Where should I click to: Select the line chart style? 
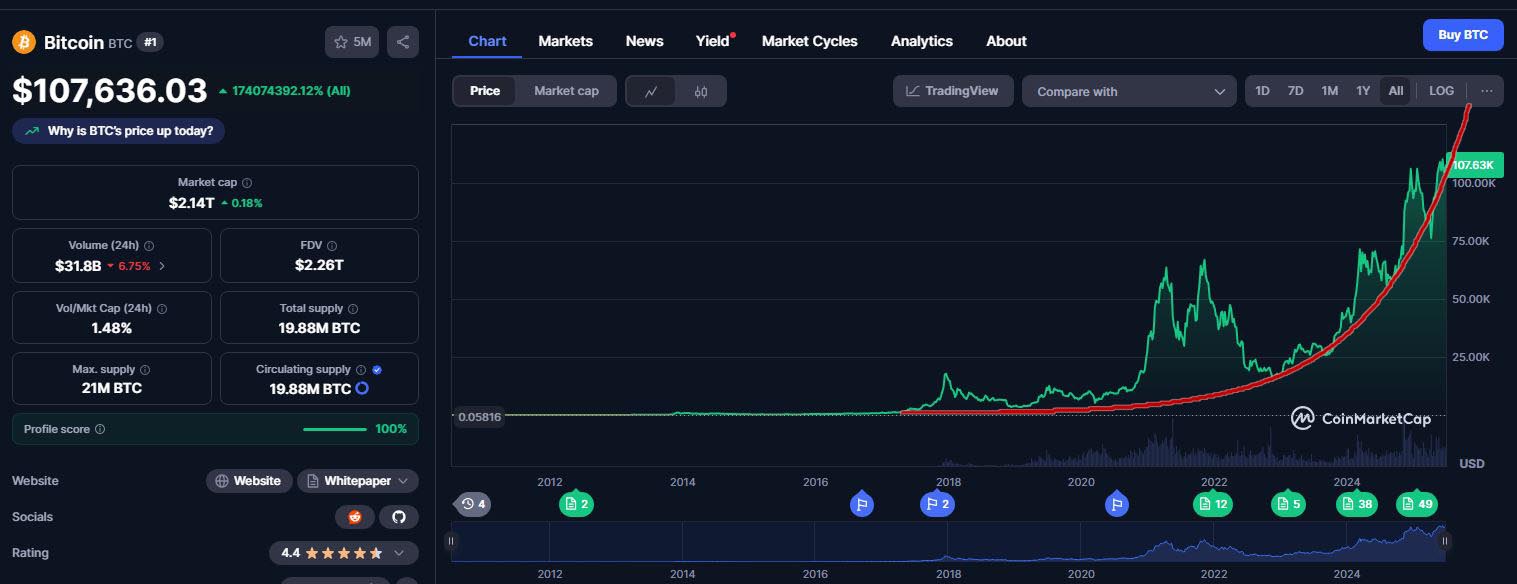651,91
